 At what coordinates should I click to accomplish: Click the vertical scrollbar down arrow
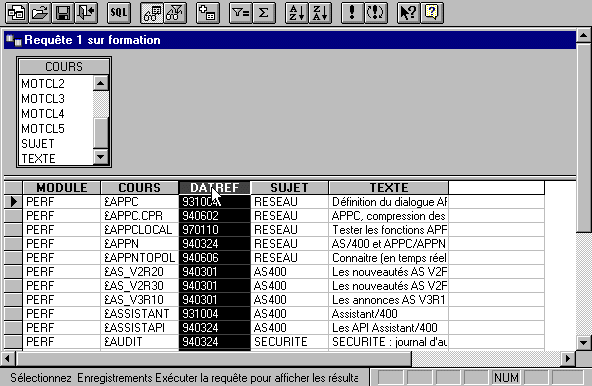(x=584, y=343)
